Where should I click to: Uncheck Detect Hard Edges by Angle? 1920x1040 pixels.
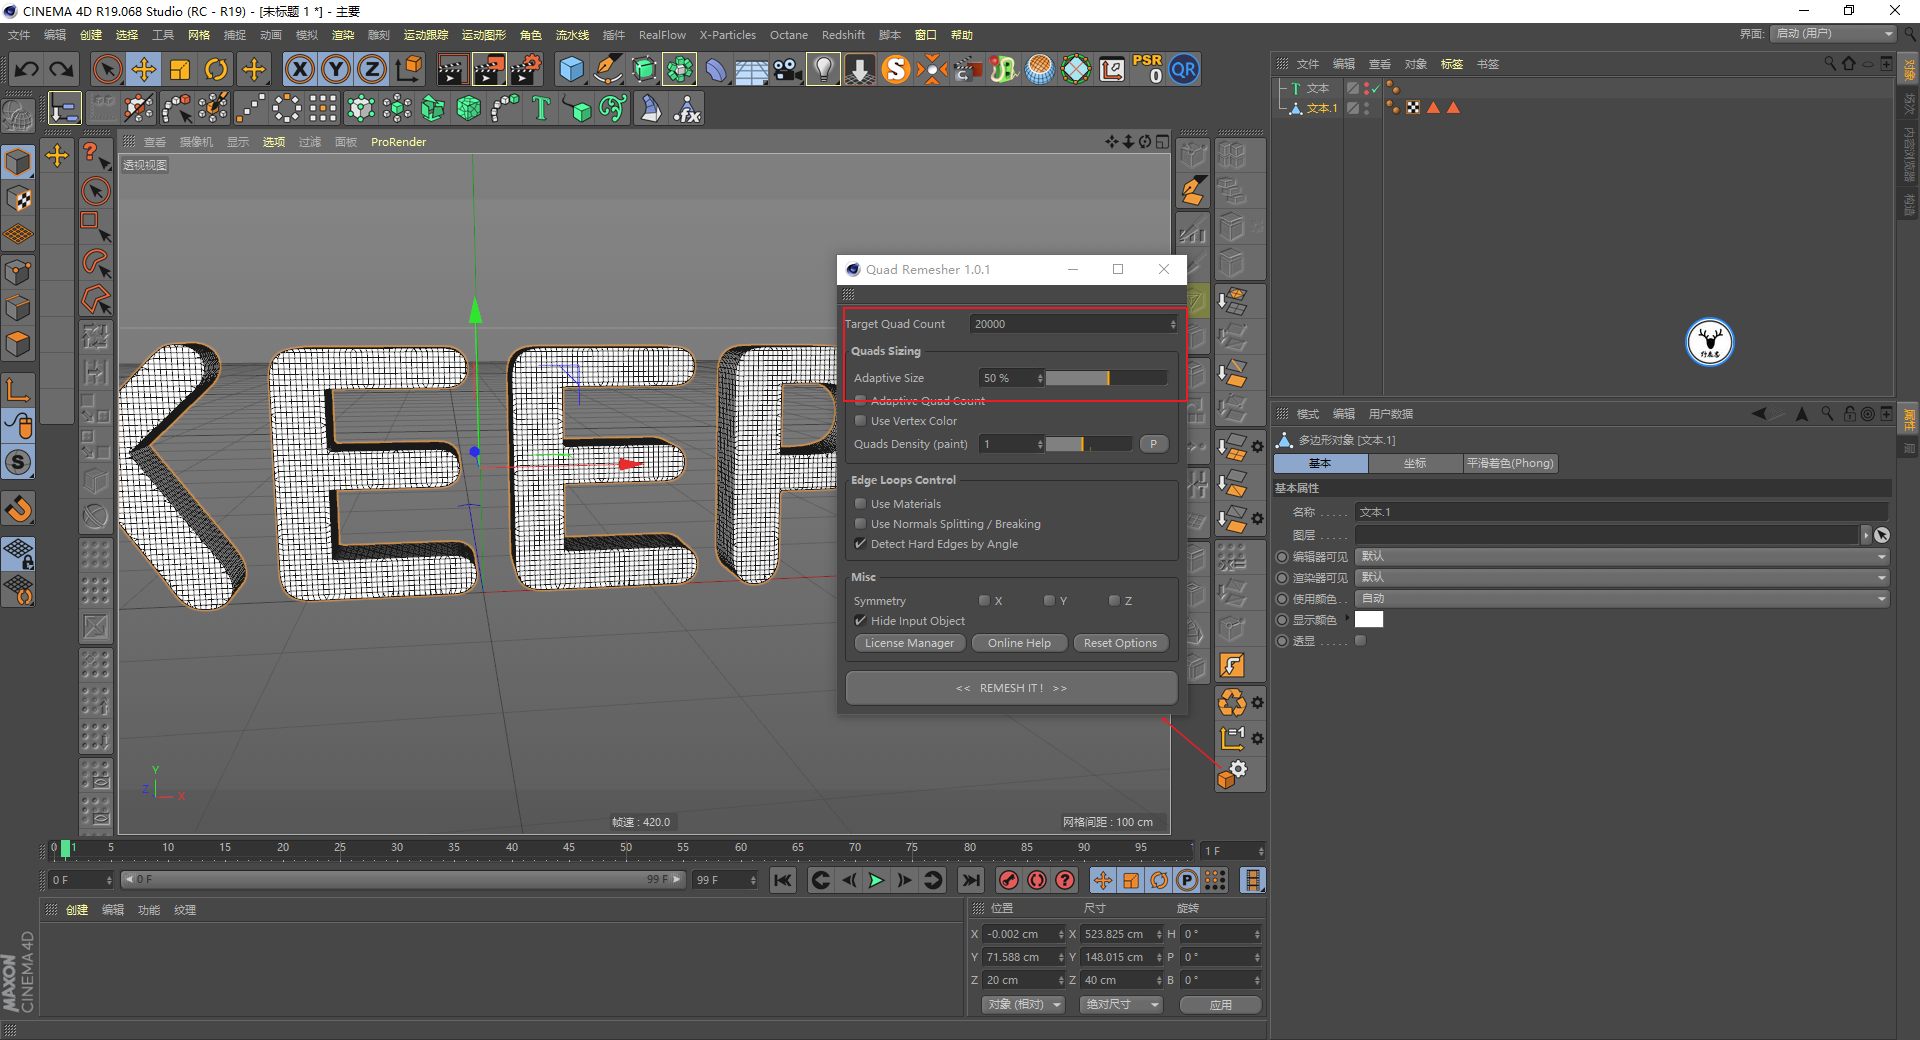pyautogui.click(x=860, y=544)
